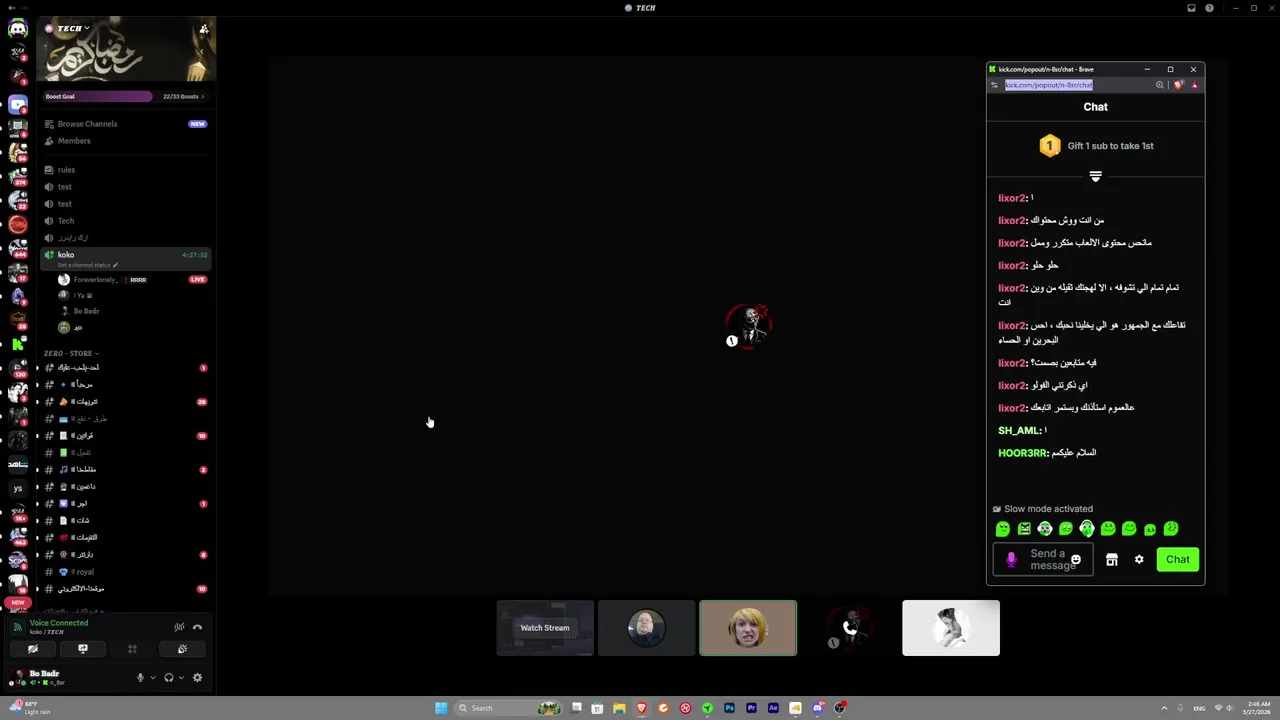
Task: Collapse the ZERO - STORE category
Action: pyautogui.click(x=72, y=353)
